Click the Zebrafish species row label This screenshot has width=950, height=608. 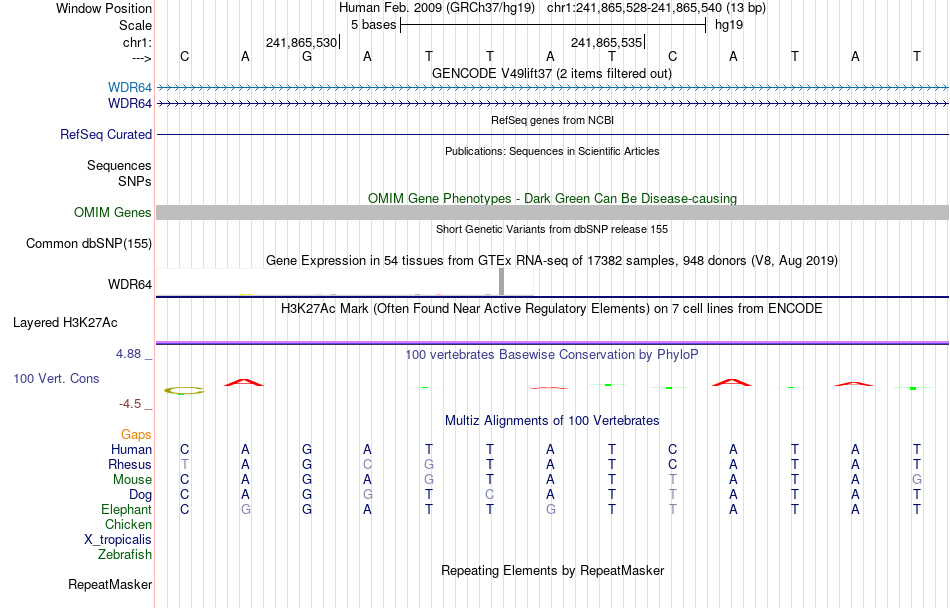[x=125, y=554]
